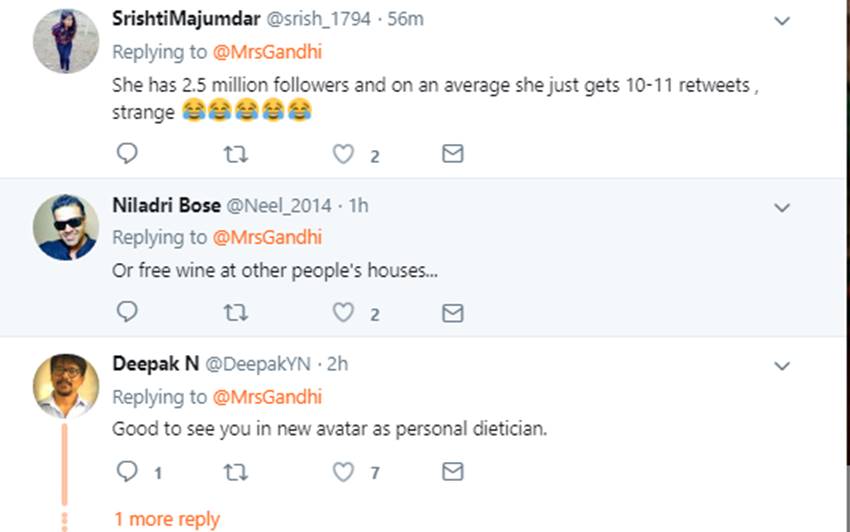This screenshot has width=850, height=532.
Task: Open SrishtiMajumdar's profile picture
Action: (x=65, y=41)
